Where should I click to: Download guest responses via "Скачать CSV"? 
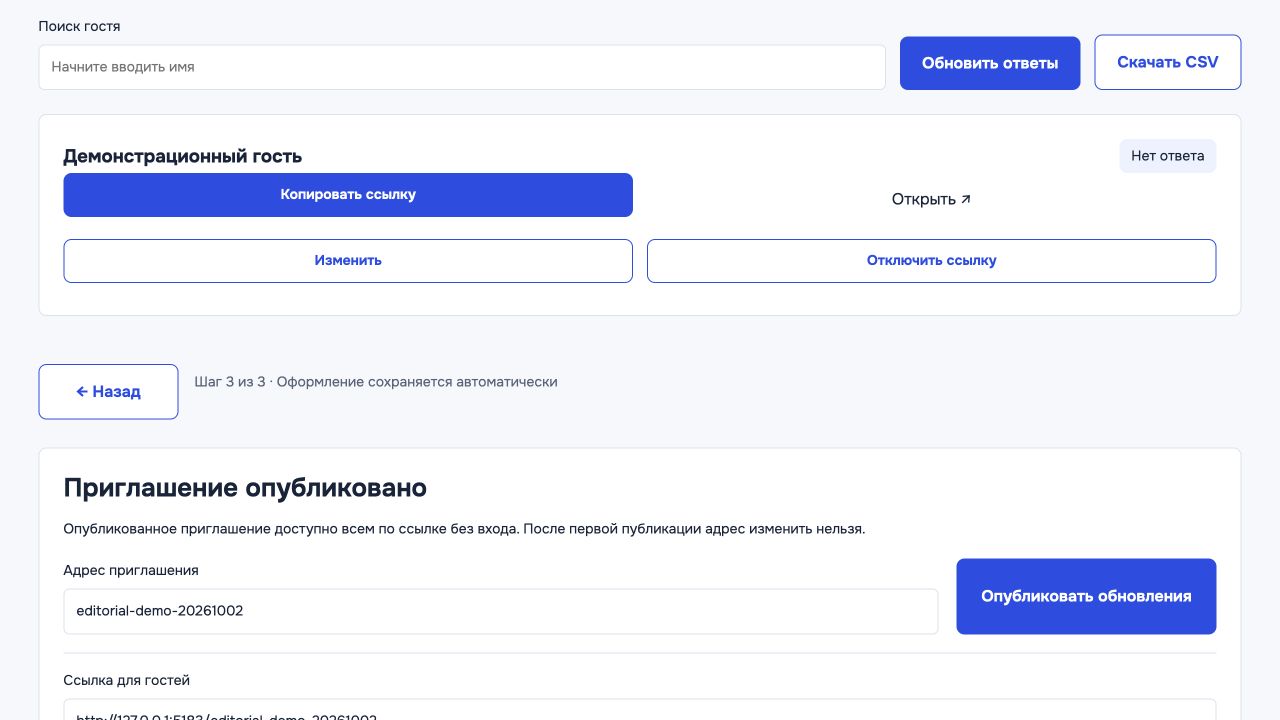pos(1168,62)
